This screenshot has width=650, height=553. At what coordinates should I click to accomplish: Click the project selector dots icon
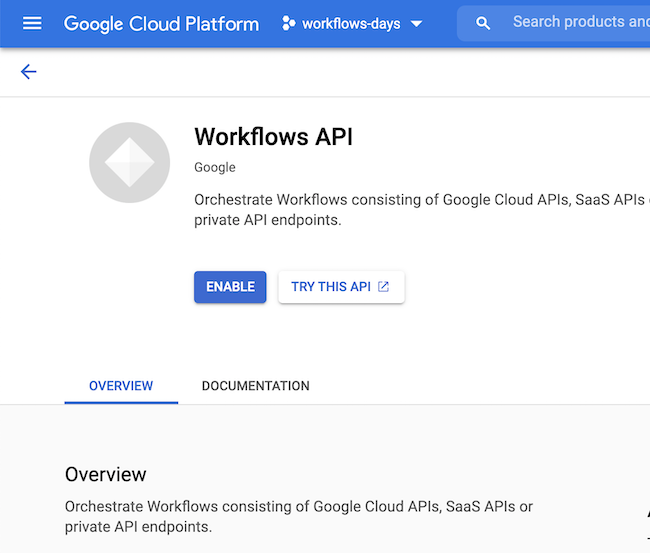(x=289, y=23)
